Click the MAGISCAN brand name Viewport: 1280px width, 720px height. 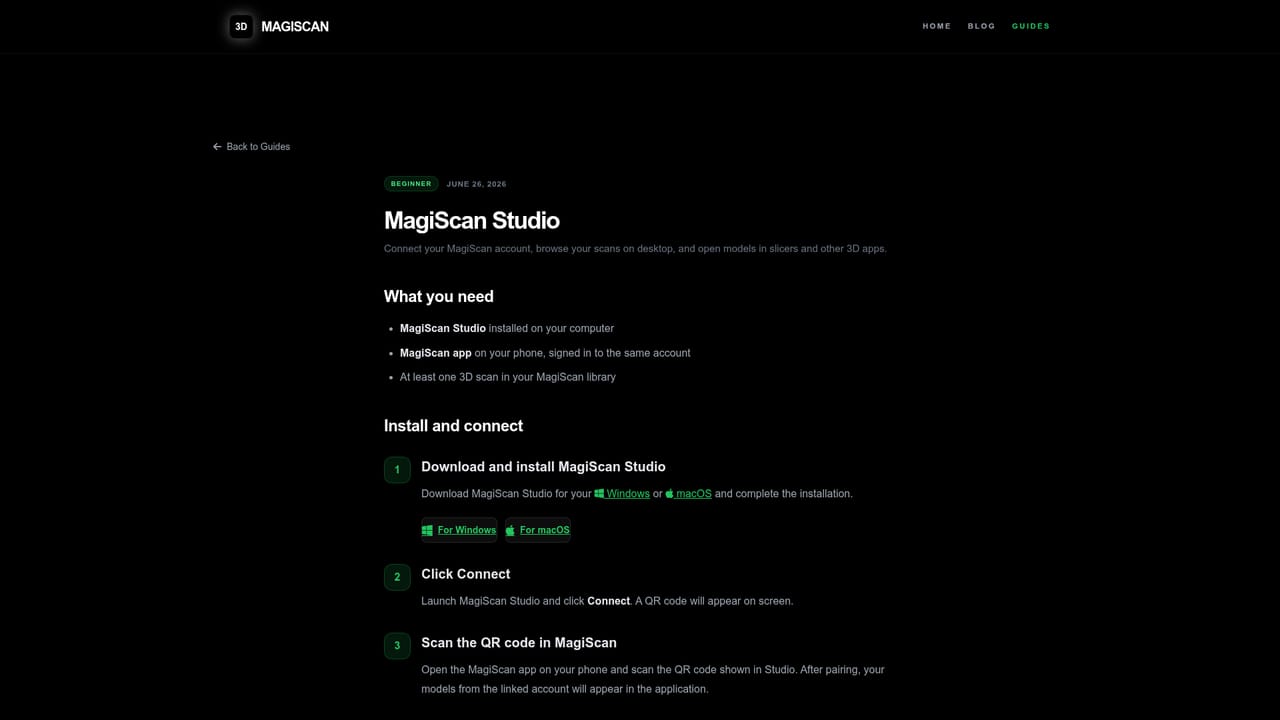coord(295,27)
